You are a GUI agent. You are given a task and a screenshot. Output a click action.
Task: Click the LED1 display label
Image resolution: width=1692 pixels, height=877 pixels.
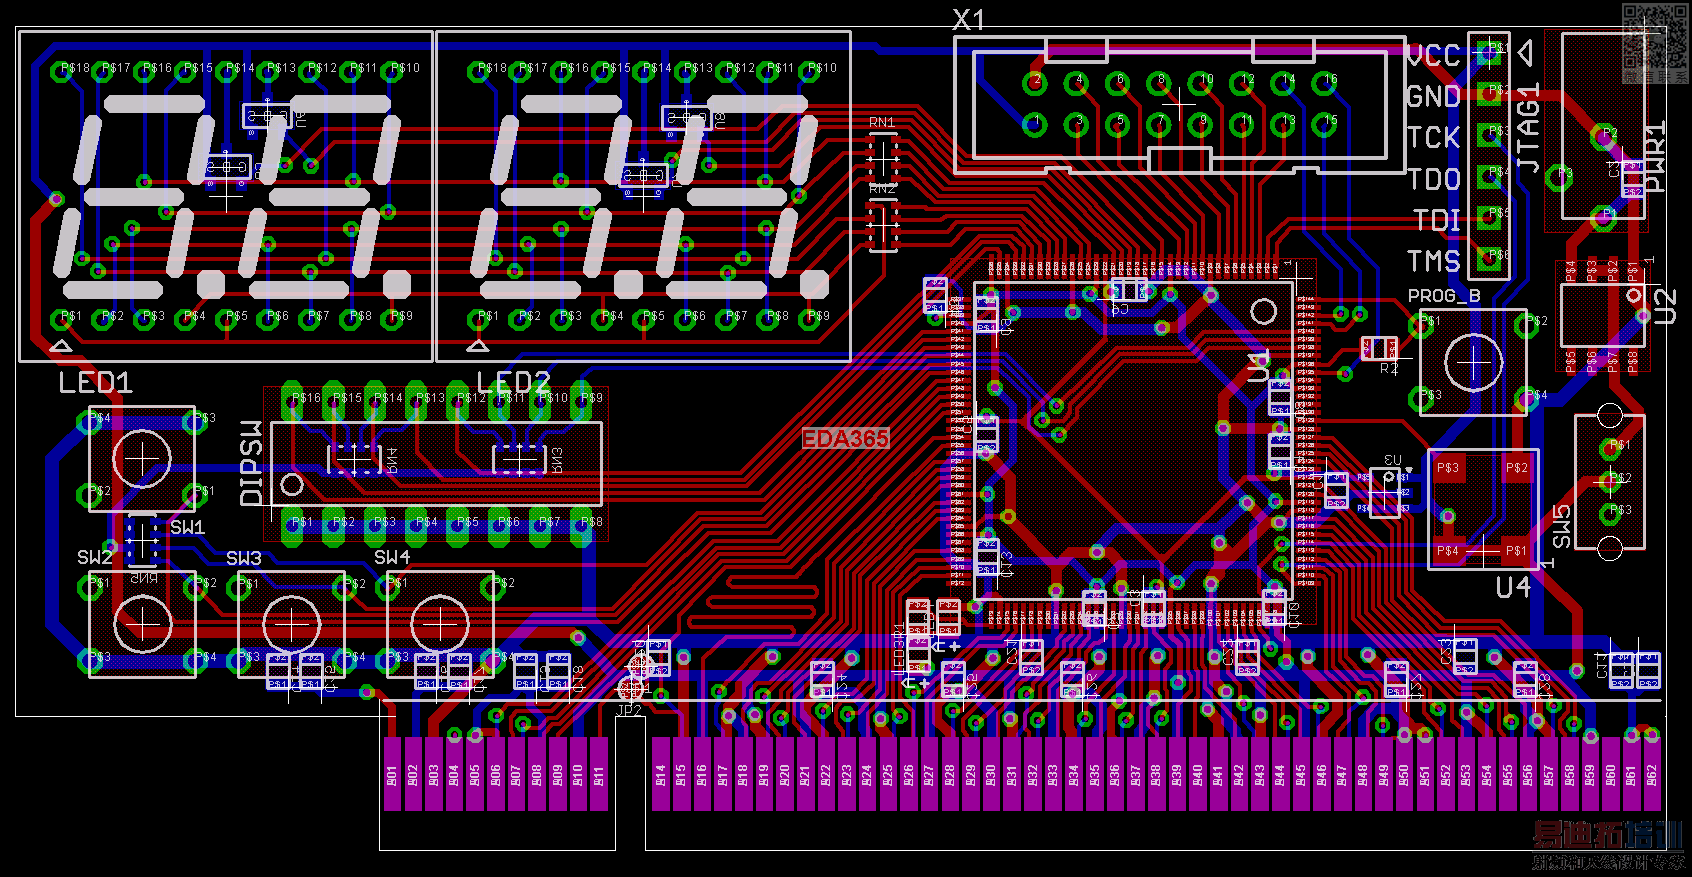pos(95,383)
